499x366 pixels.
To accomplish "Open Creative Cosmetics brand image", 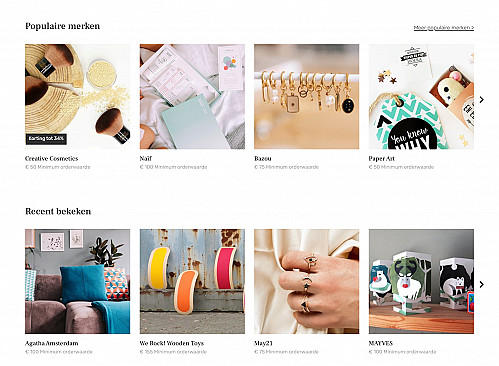I will (77, 97).
